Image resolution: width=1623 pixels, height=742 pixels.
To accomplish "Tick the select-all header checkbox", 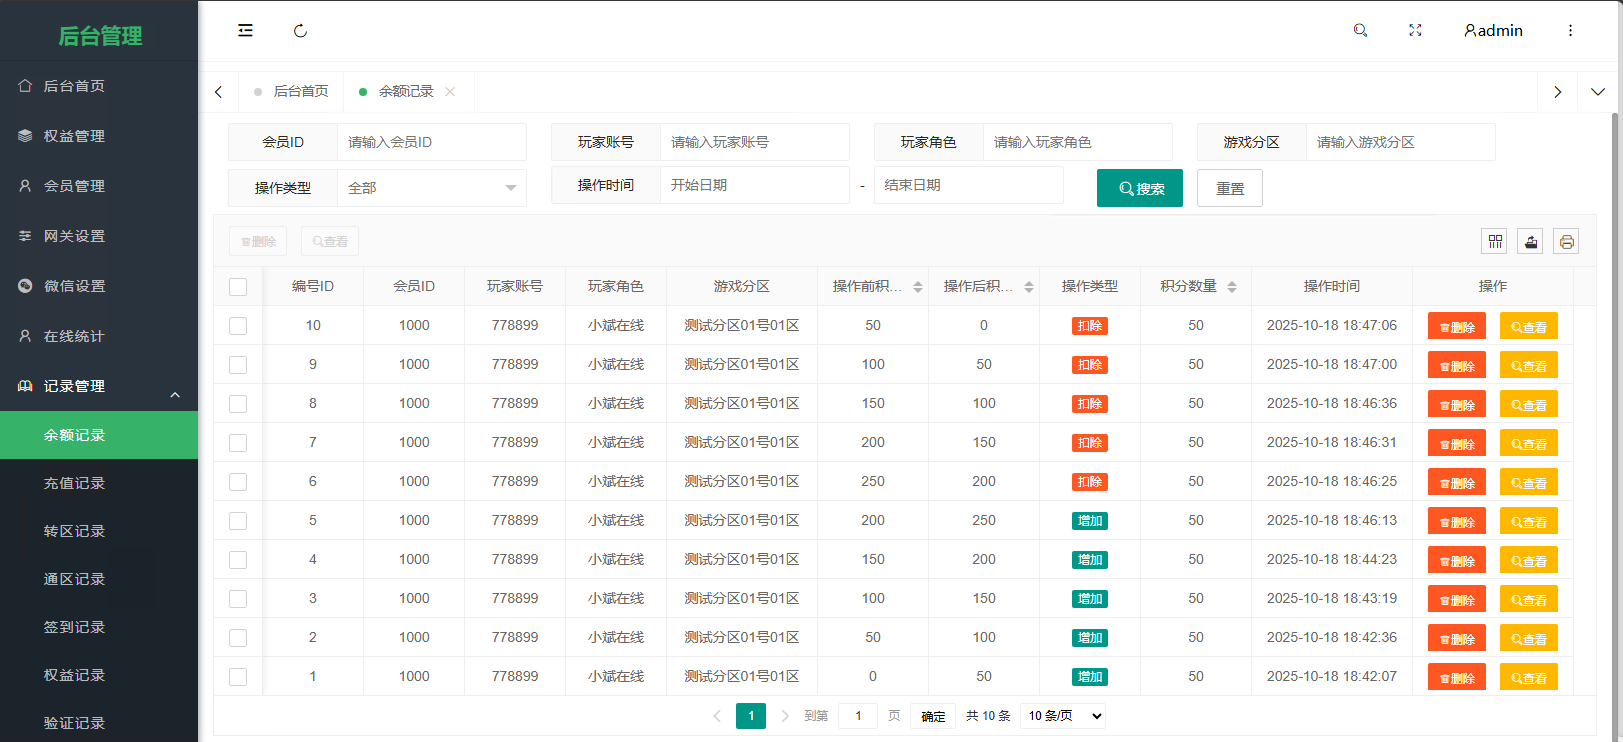I will [238, 287].
